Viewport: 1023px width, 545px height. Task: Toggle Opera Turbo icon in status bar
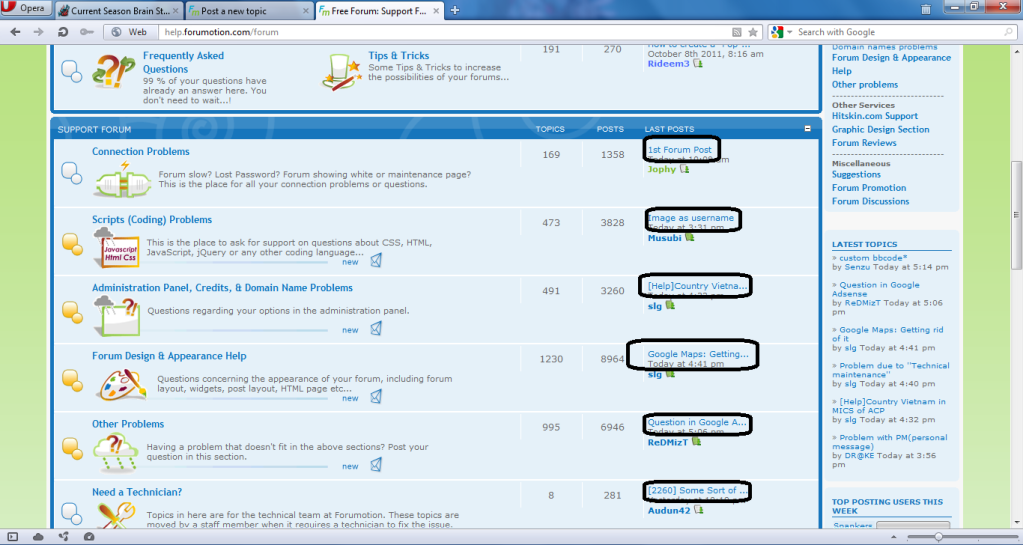89,537
